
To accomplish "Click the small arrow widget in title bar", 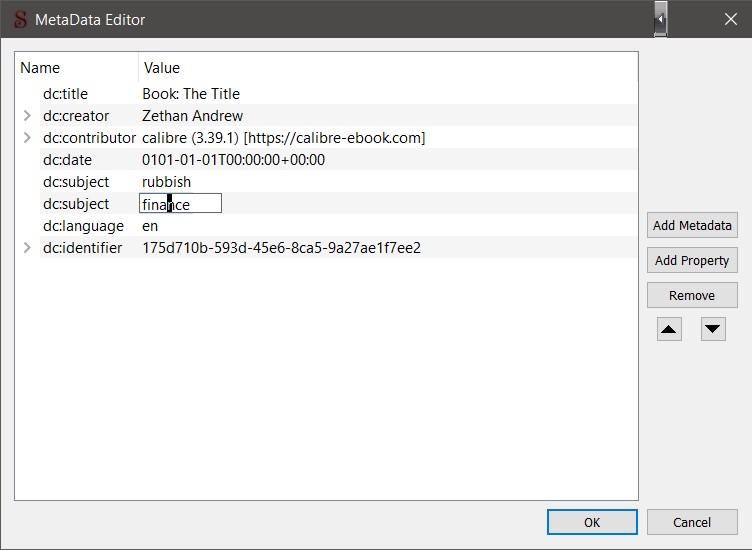I will [x=661, y=19].
